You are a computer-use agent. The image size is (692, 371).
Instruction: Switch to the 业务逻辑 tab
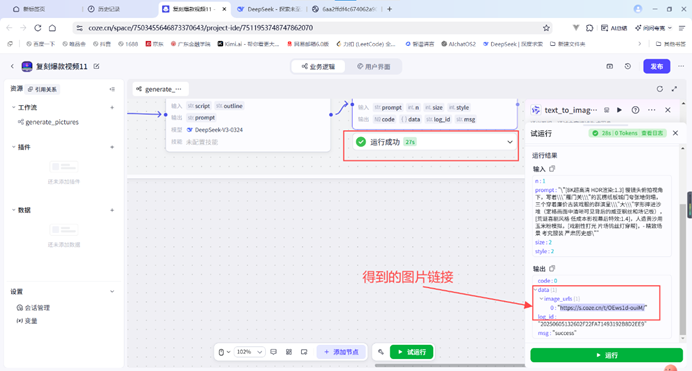coord(318,67)
